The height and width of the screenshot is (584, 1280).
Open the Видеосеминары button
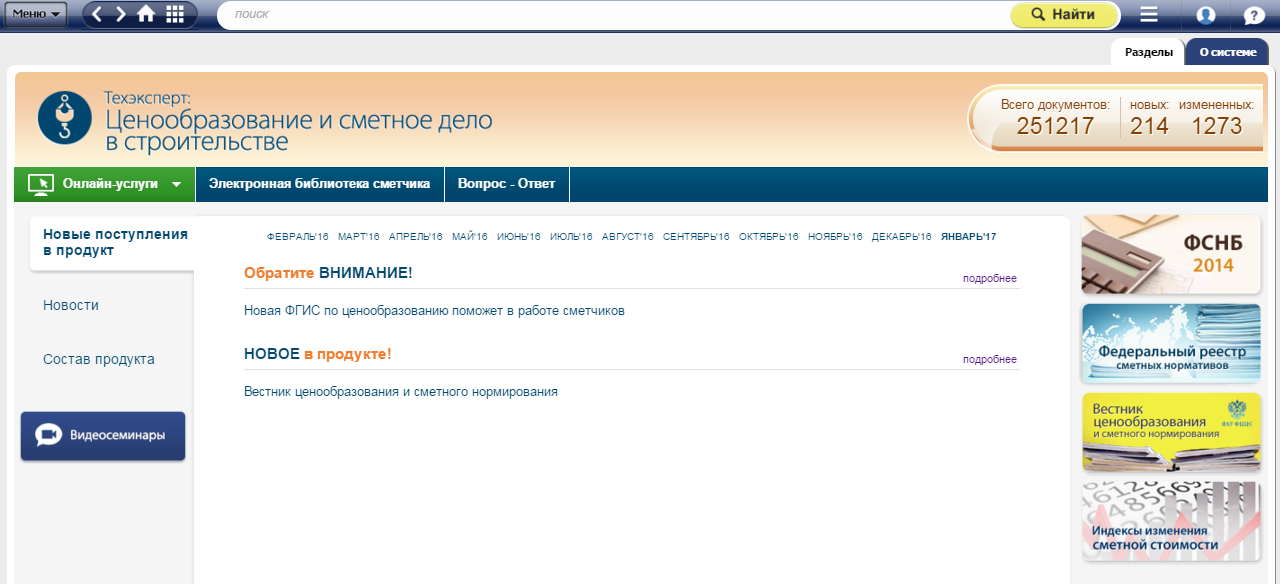[103, 436]
